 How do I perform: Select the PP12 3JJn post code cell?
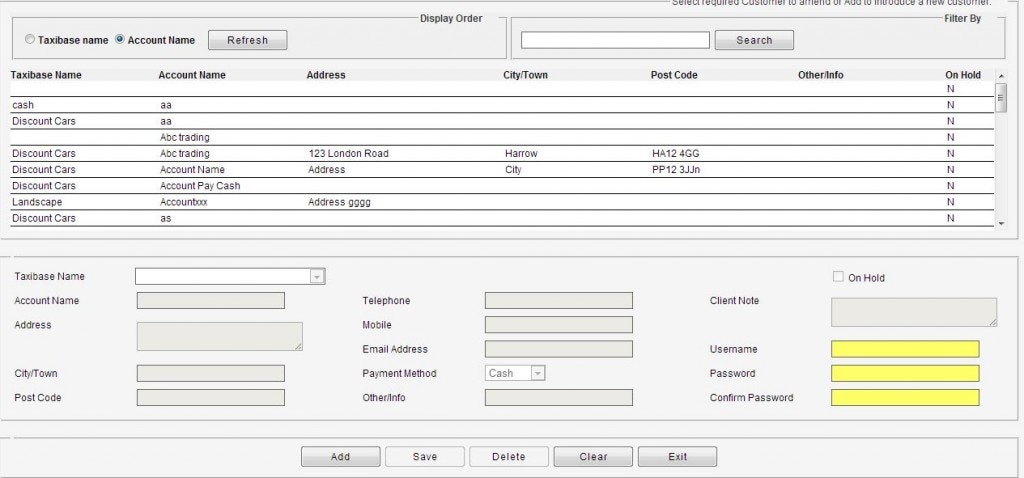(677, 170)
